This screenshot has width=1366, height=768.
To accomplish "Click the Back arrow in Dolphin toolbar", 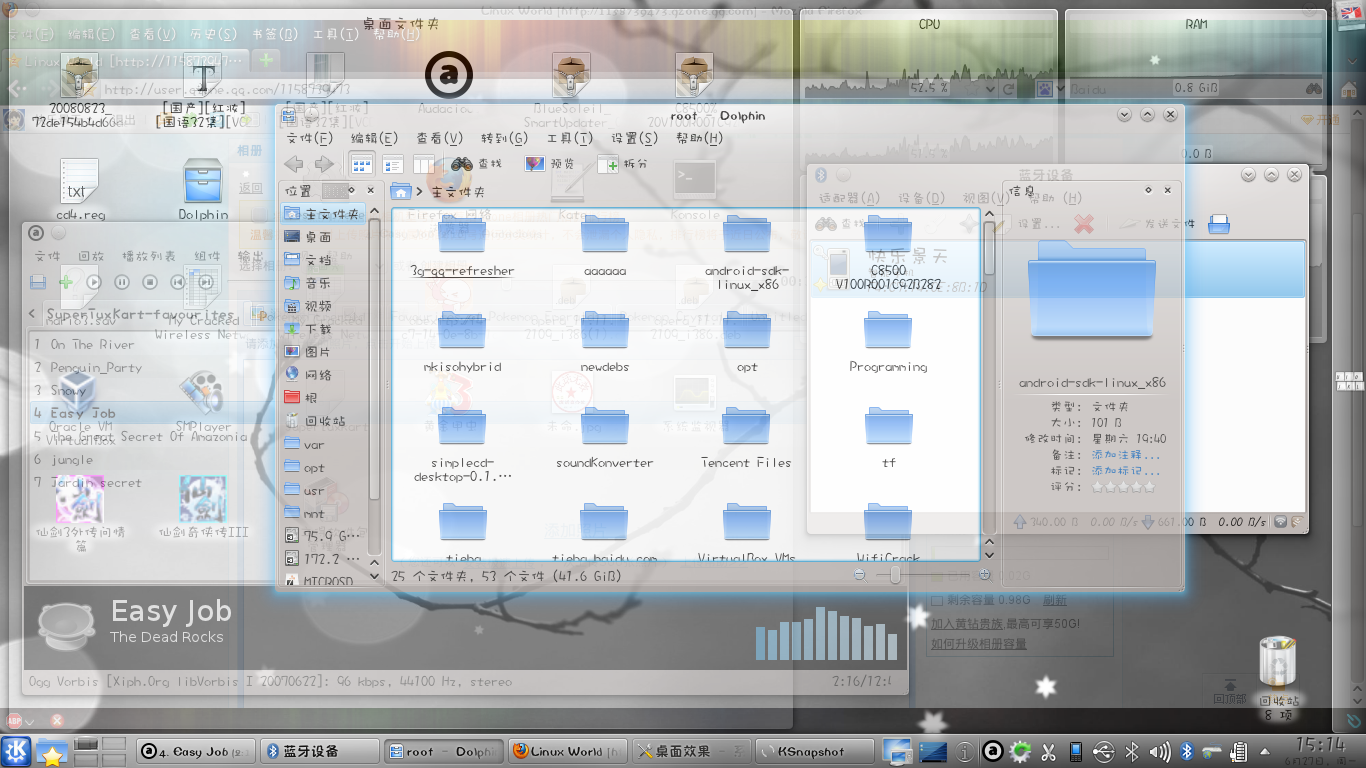I will [294, 164].
